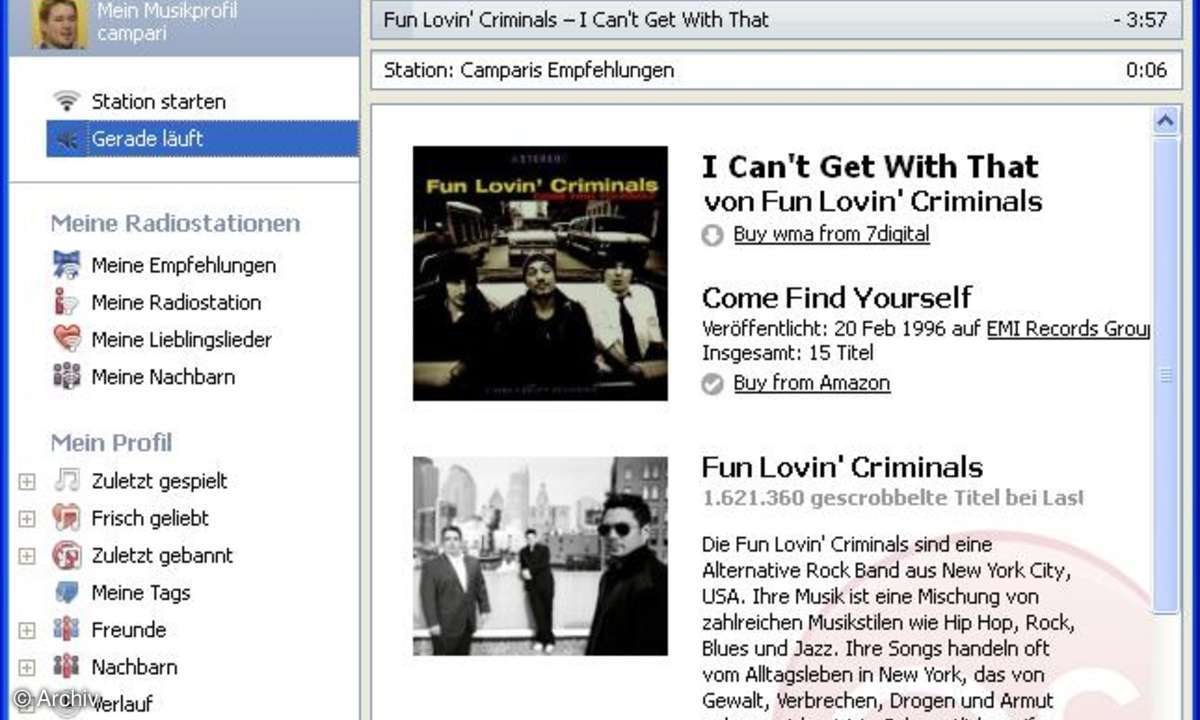Click the Freunde people icon
The width and height of the screenshot is (1200, 720).
click(x=67, y=629)
